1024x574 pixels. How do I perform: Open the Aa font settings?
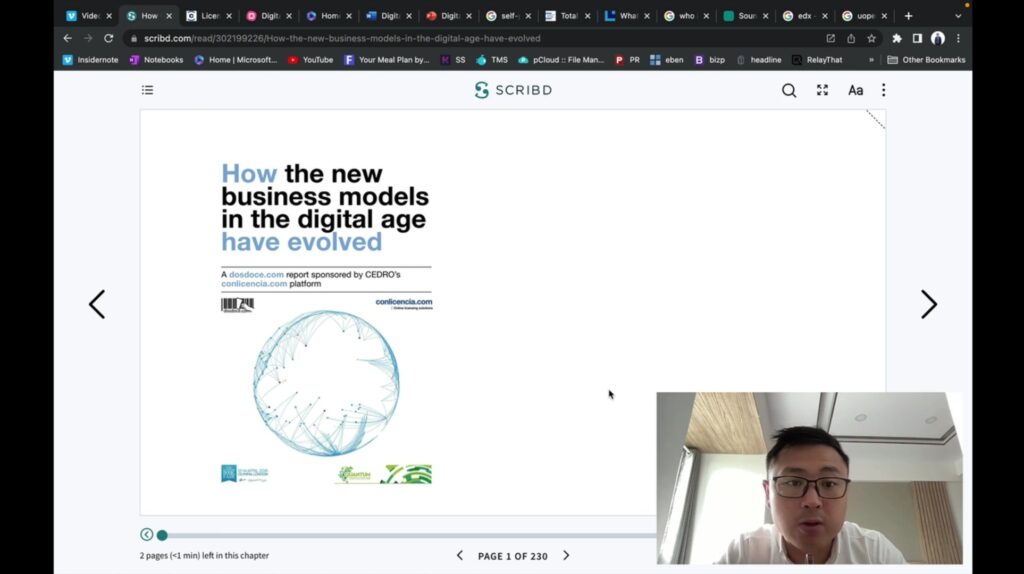coord(856,90)
